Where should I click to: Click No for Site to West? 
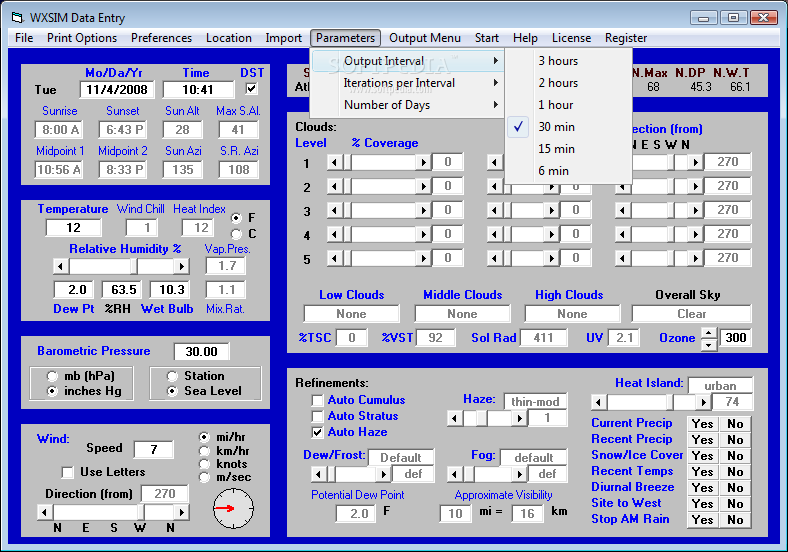(735, 504)
